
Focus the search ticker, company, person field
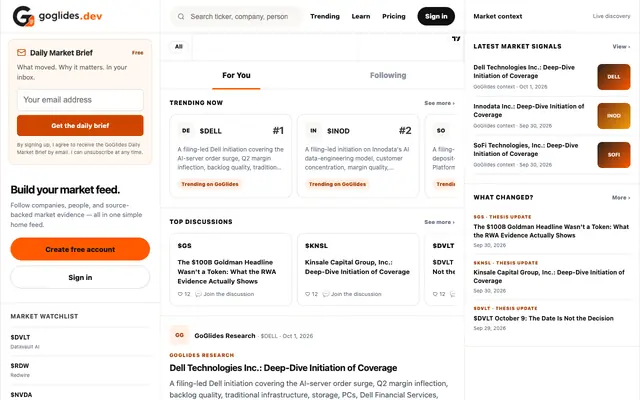pos(239,17)
